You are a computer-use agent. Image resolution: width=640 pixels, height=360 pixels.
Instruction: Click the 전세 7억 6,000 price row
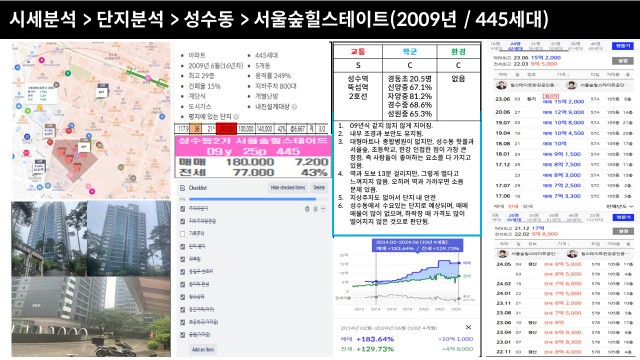click(563, 284)
